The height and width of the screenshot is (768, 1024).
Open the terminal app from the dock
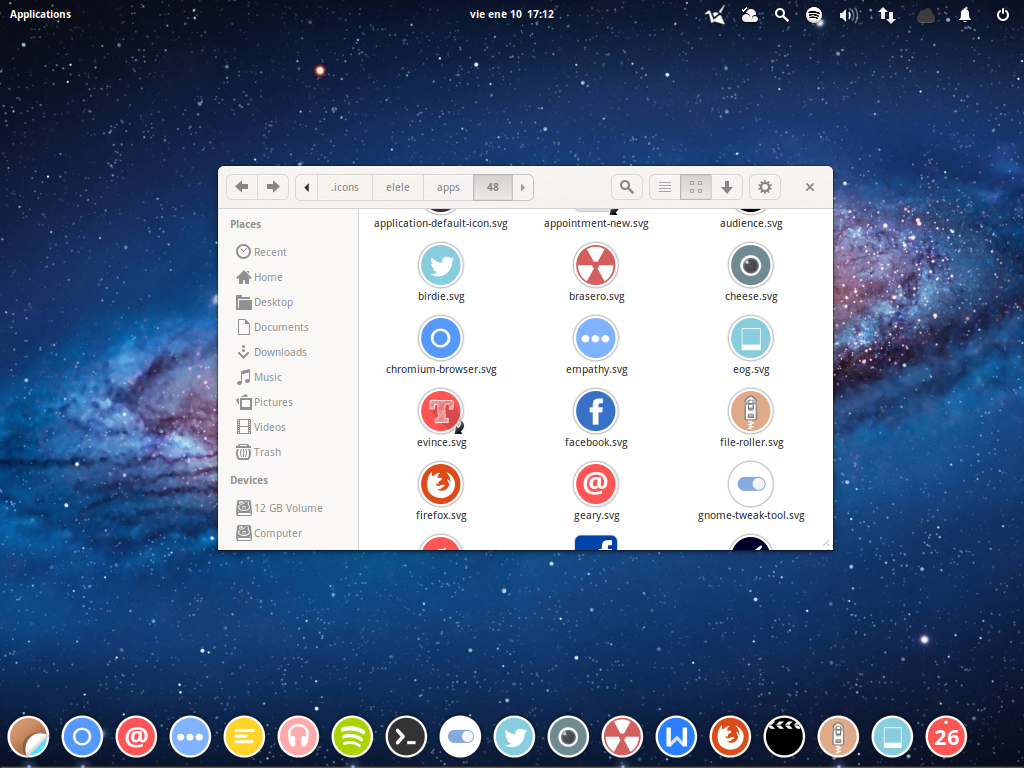pos(406,737)
